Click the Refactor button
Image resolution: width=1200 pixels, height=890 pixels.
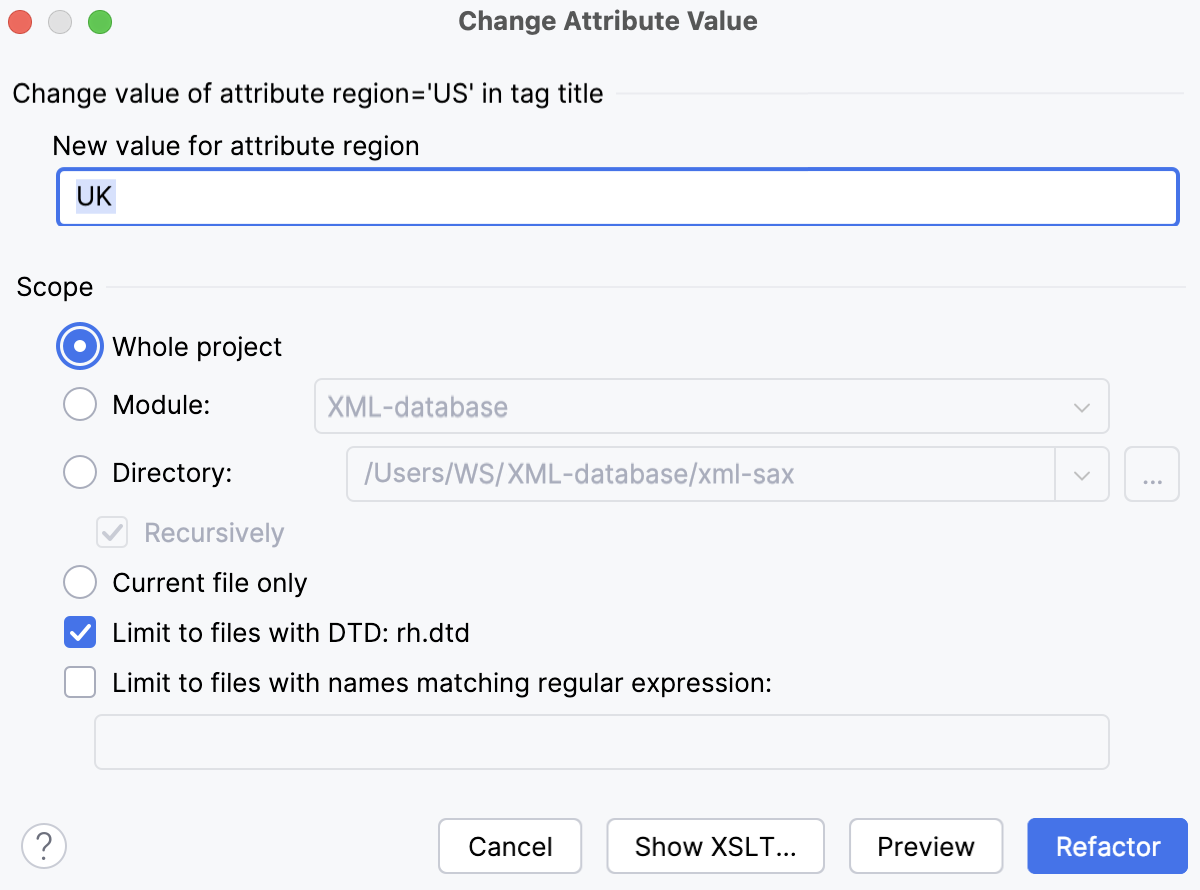click(1107, 846)
